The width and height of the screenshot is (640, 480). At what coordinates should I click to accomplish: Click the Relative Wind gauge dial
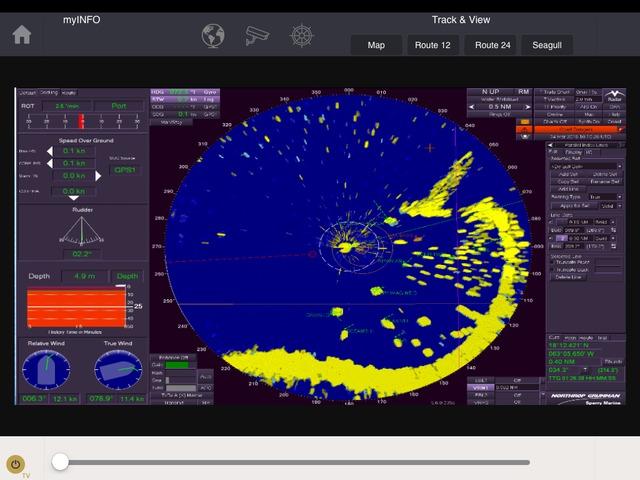click(x=48, y=370)
